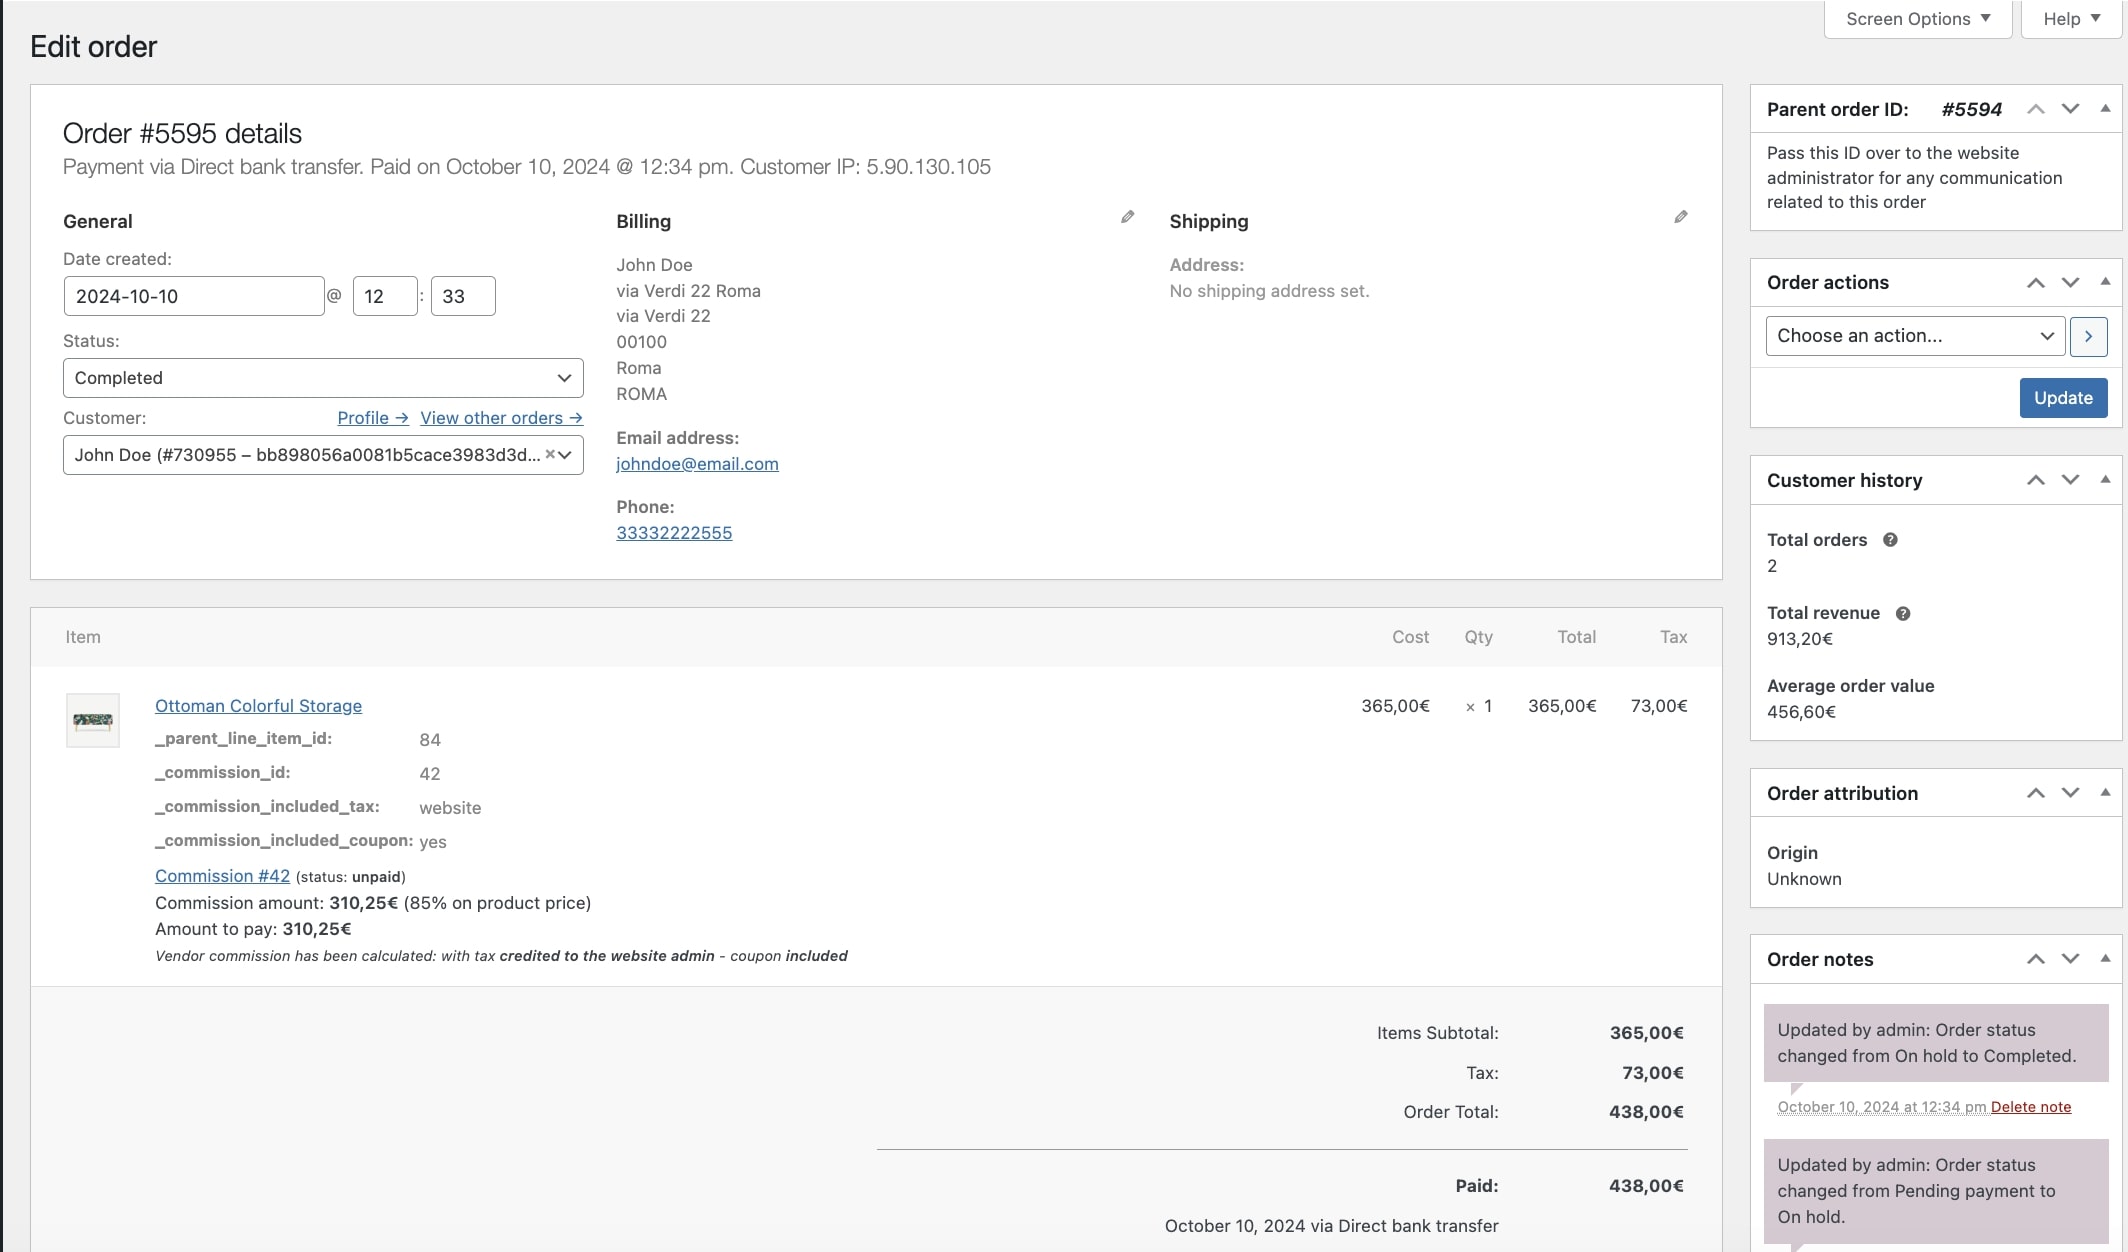Image resolution: width=2128 pixels, height=1252 pixels.
Task: Click the Cost column header
Action: point(1410,637)
